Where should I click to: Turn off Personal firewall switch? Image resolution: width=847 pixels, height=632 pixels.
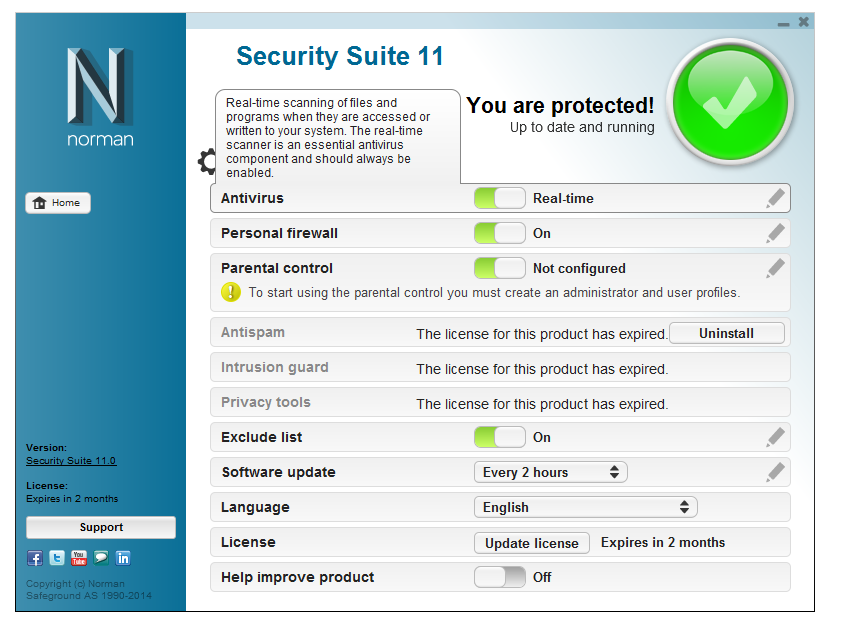click(499, 233)
